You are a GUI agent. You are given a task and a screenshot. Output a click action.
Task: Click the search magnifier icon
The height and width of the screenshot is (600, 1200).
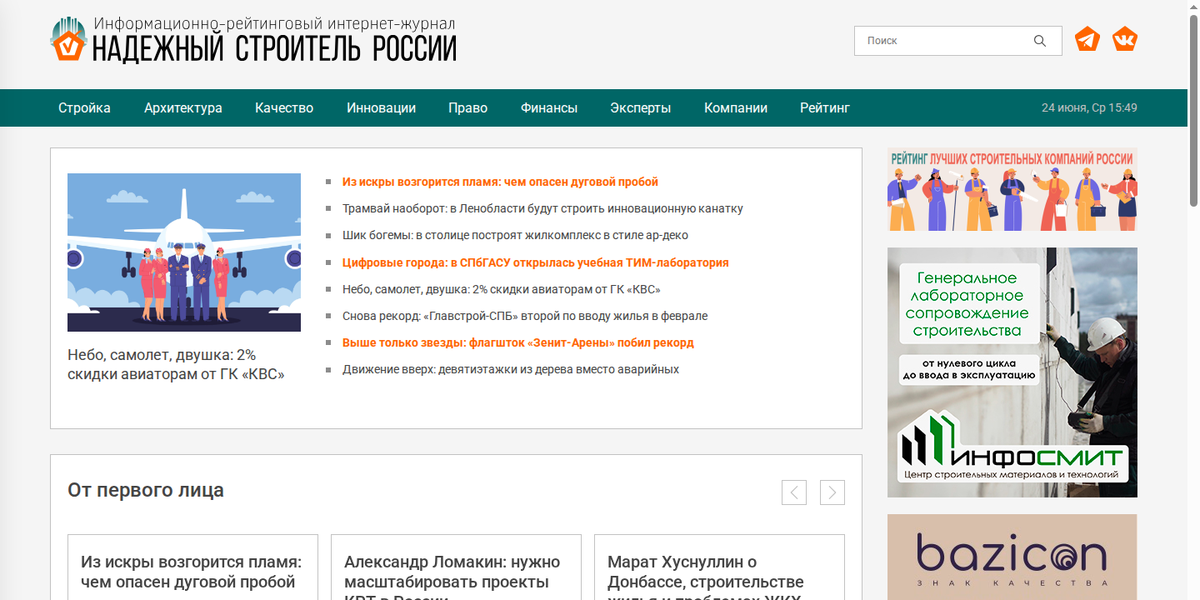[x=1040, y=41]
